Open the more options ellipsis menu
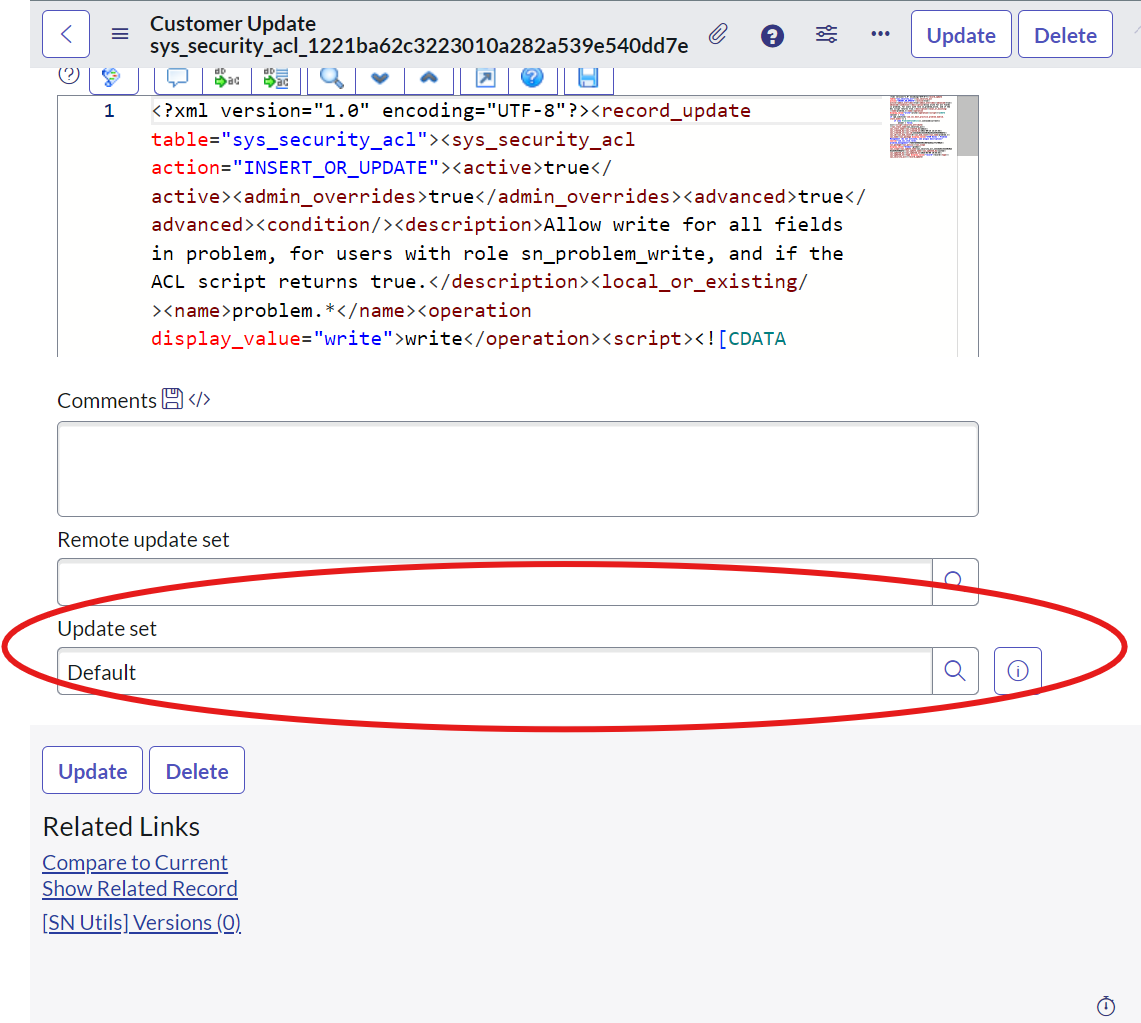The width and height of the screenshot is (1141, 1023). (x=880, y=34)
